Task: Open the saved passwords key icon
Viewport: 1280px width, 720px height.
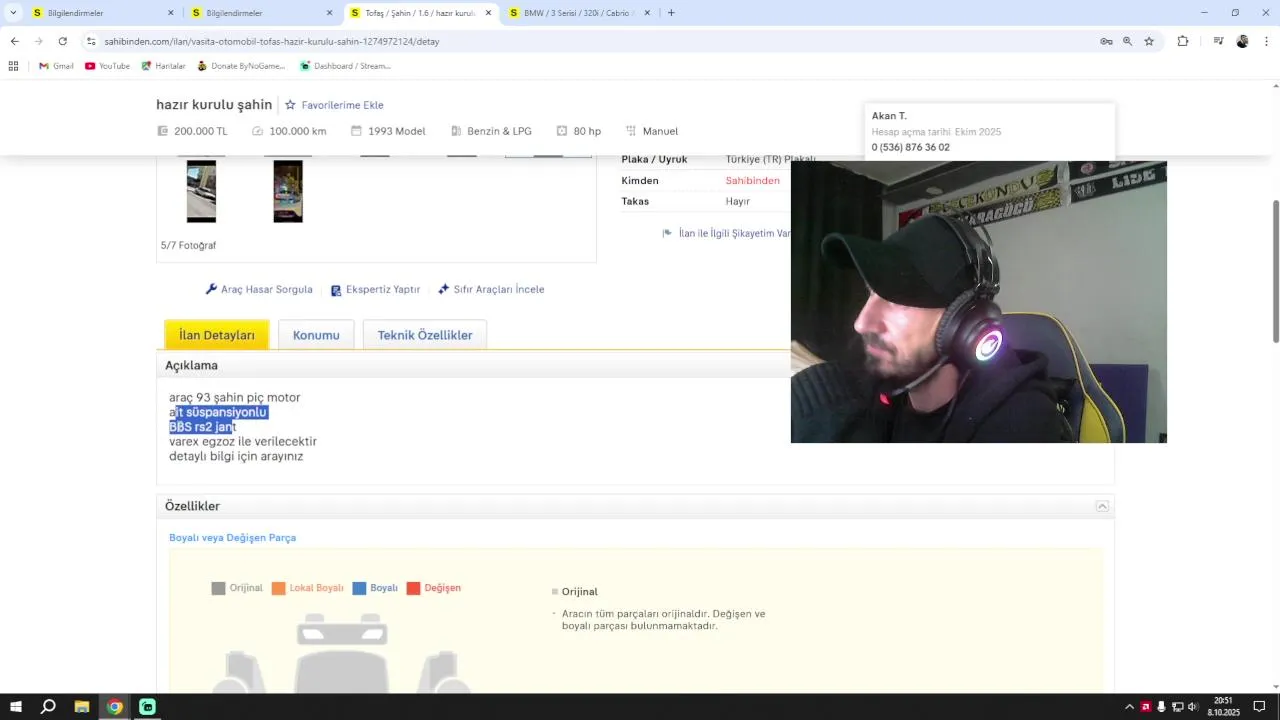Action: (x=1106, y=41)
